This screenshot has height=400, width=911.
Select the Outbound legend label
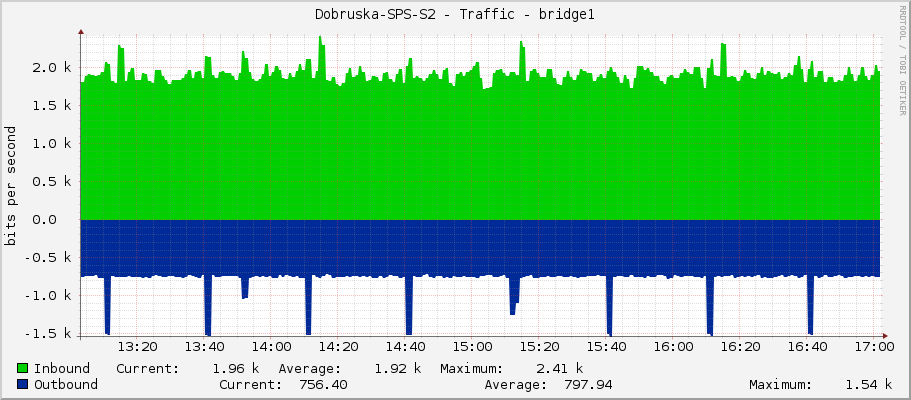(66, 384)
